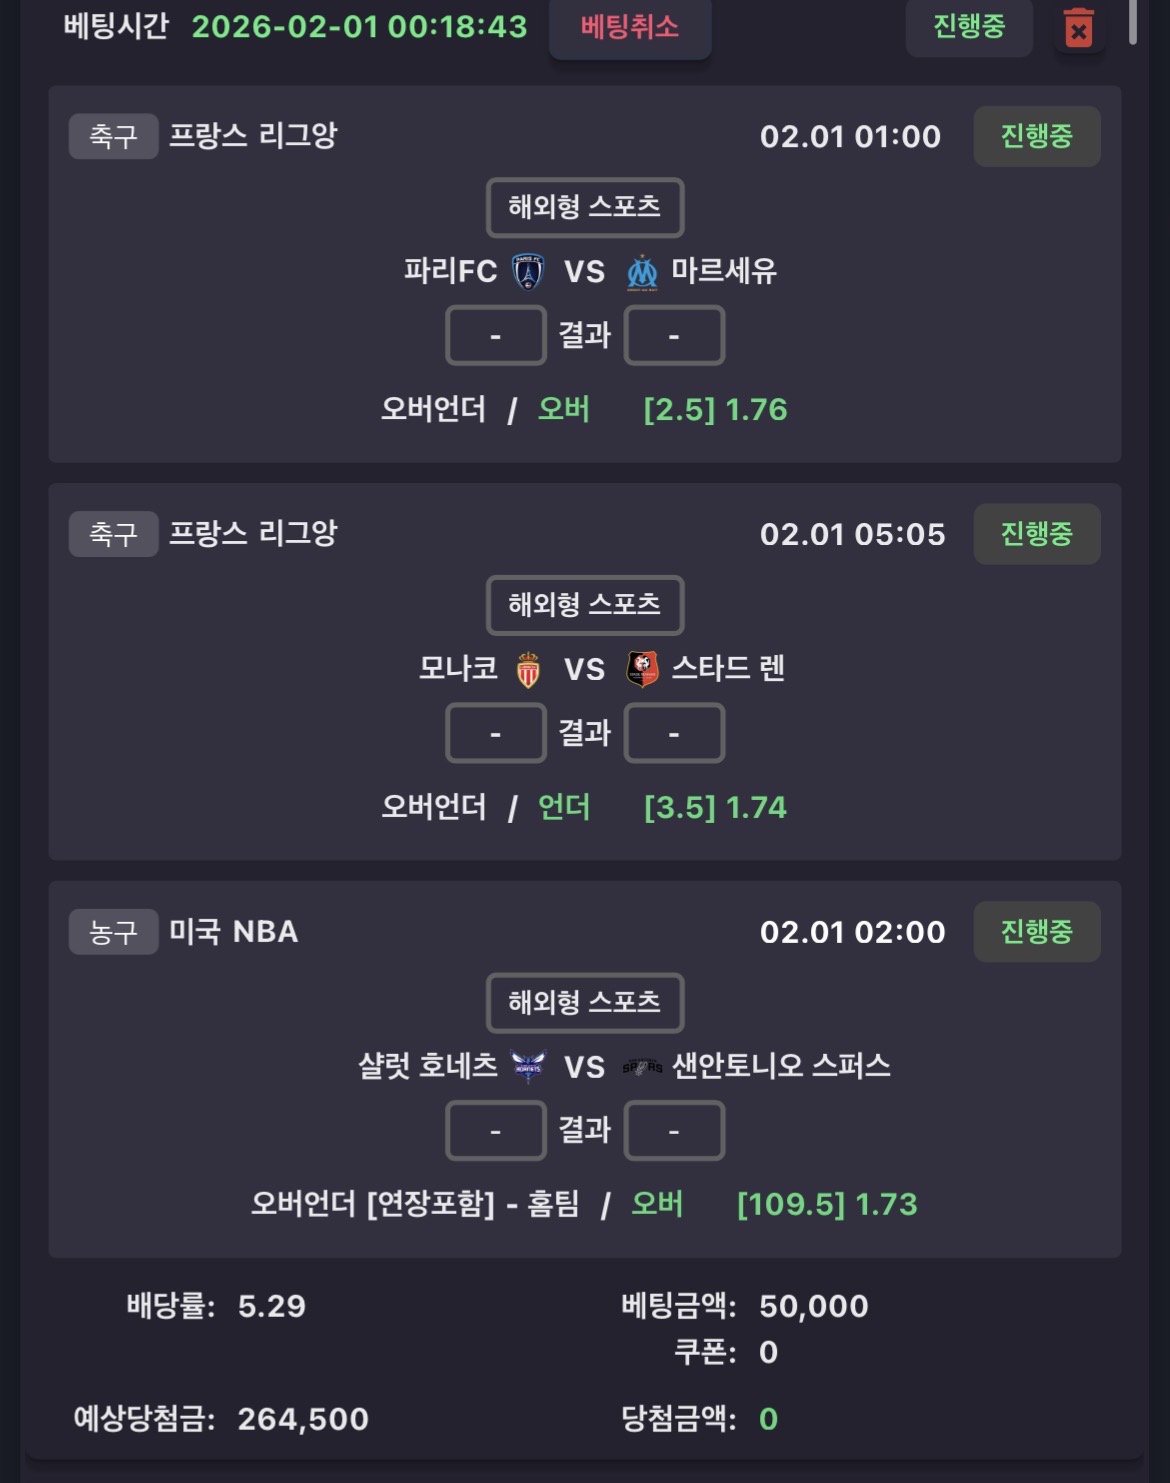Click 진행중 badge on Monaco match
The height and width of the screenshot is (1483, 1170).
[1036, 534]
